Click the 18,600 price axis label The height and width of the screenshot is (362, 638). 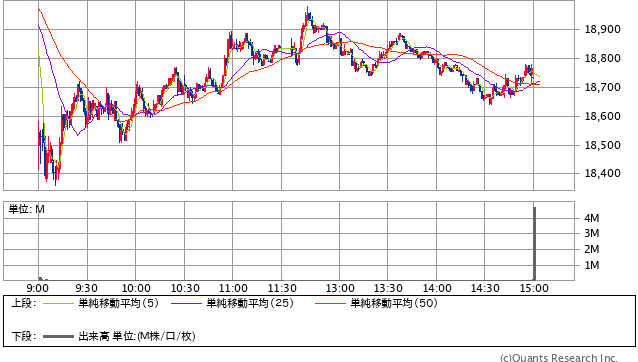[x=603, y=116]
